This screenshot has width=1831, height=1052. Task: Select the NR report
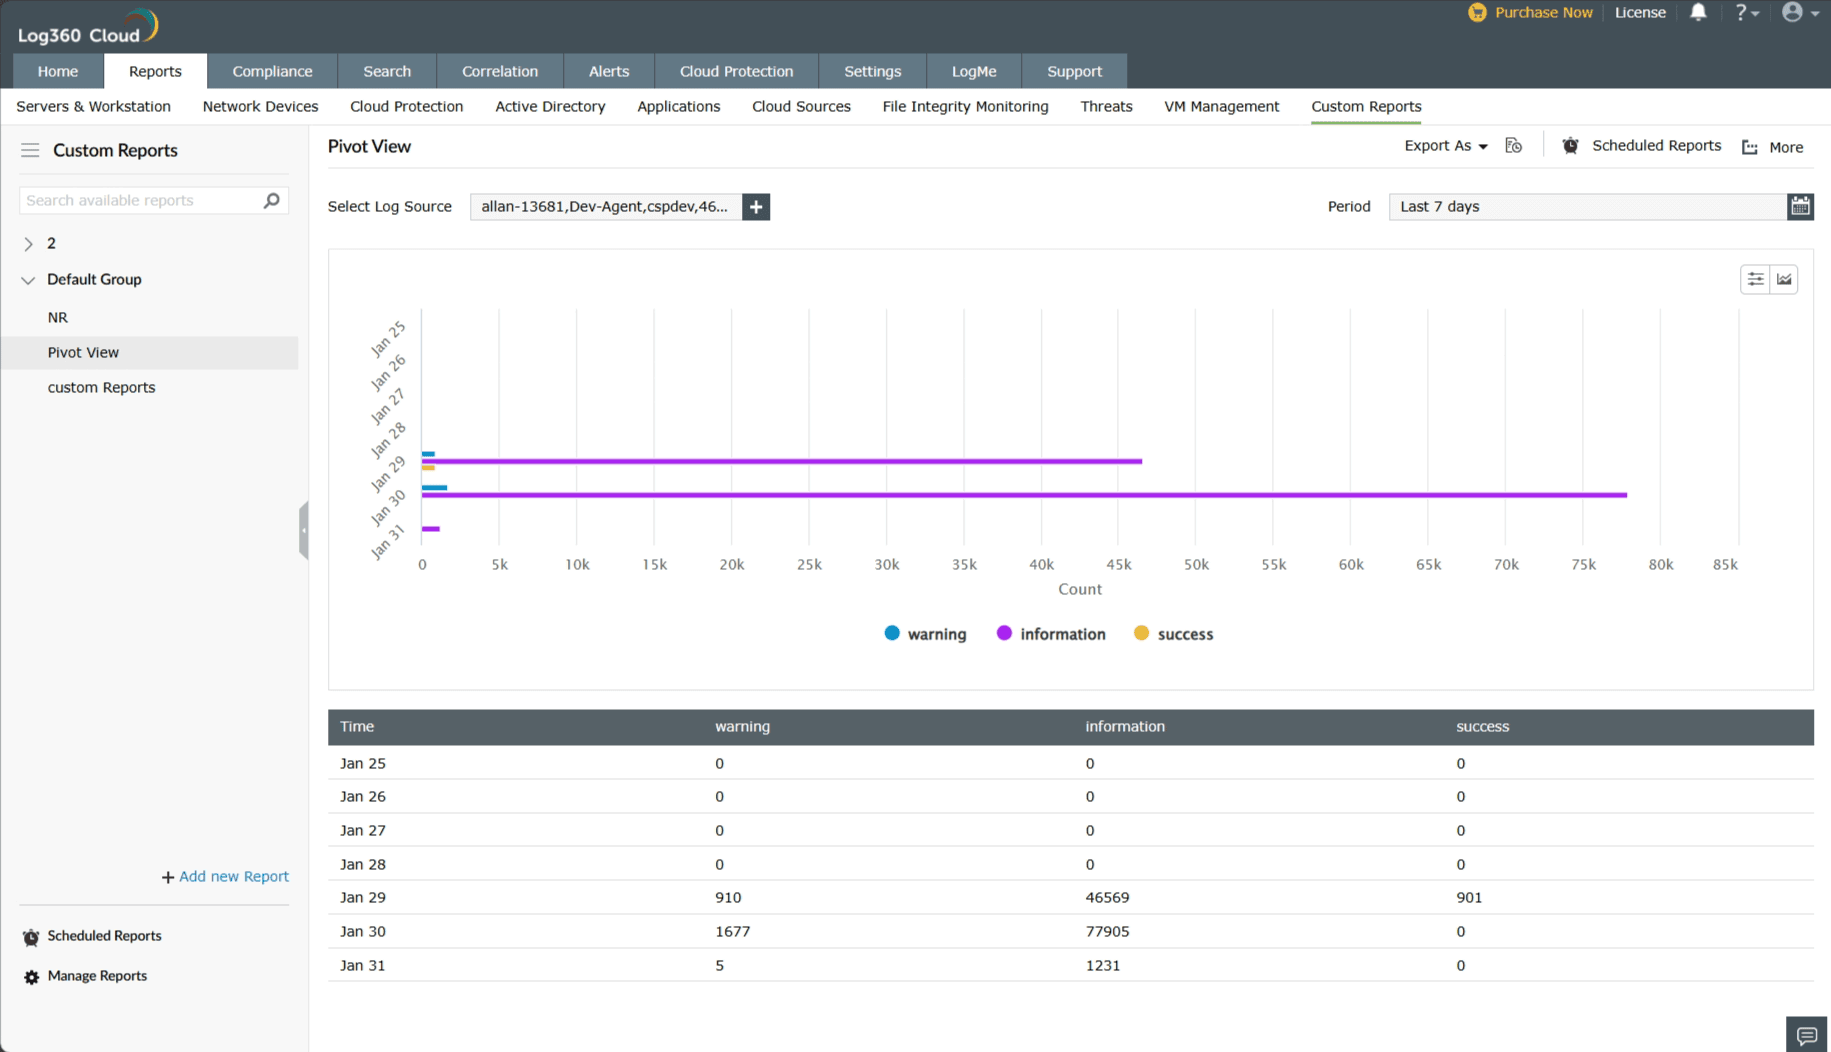(x=58, y=317)
